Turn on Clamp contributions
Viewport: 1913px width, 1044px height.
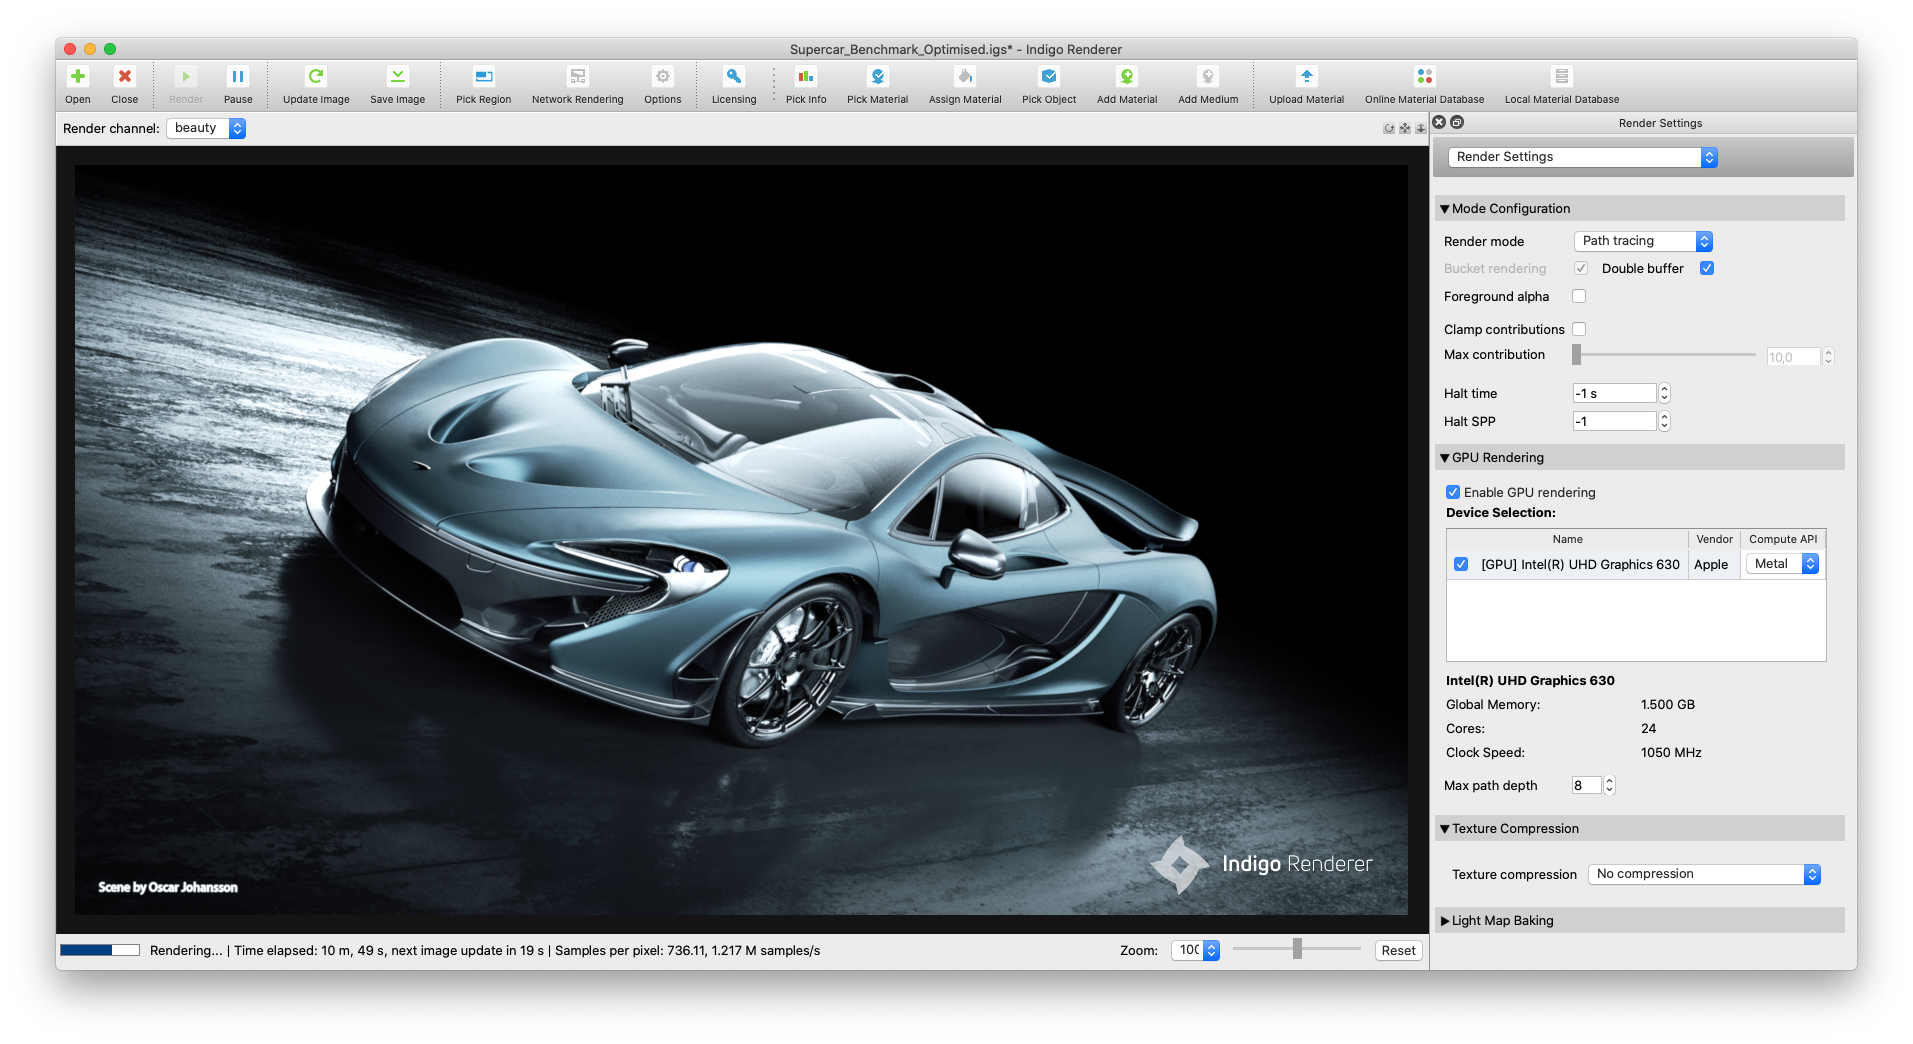(x=1579, y=329)
